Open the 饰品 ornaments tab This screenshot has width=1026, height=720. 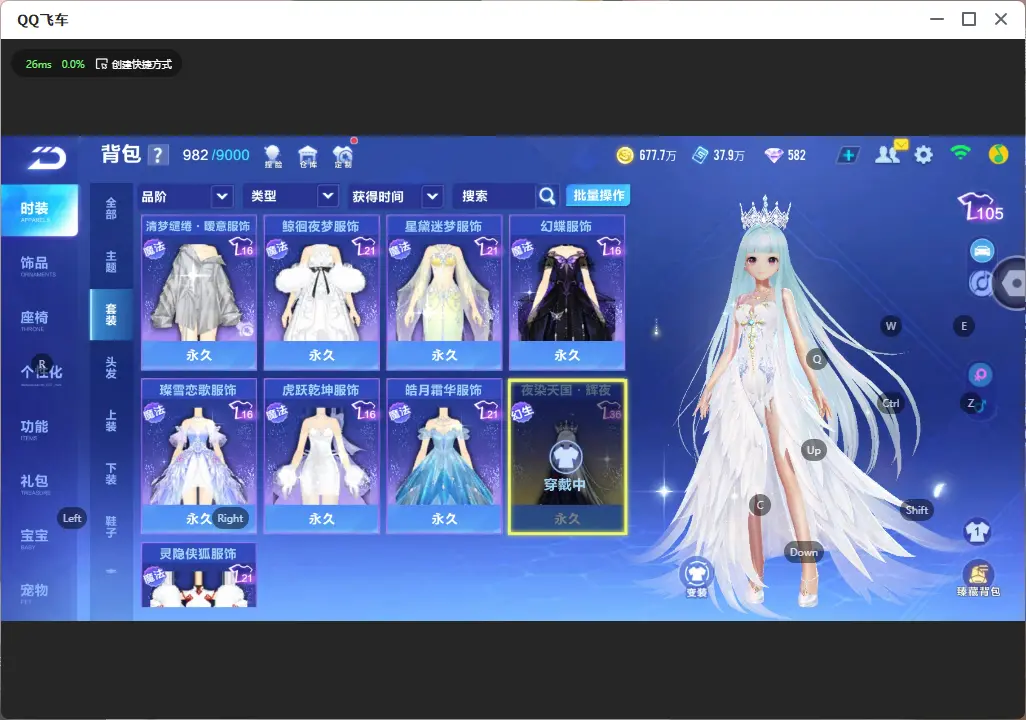[x=39, y=264]
